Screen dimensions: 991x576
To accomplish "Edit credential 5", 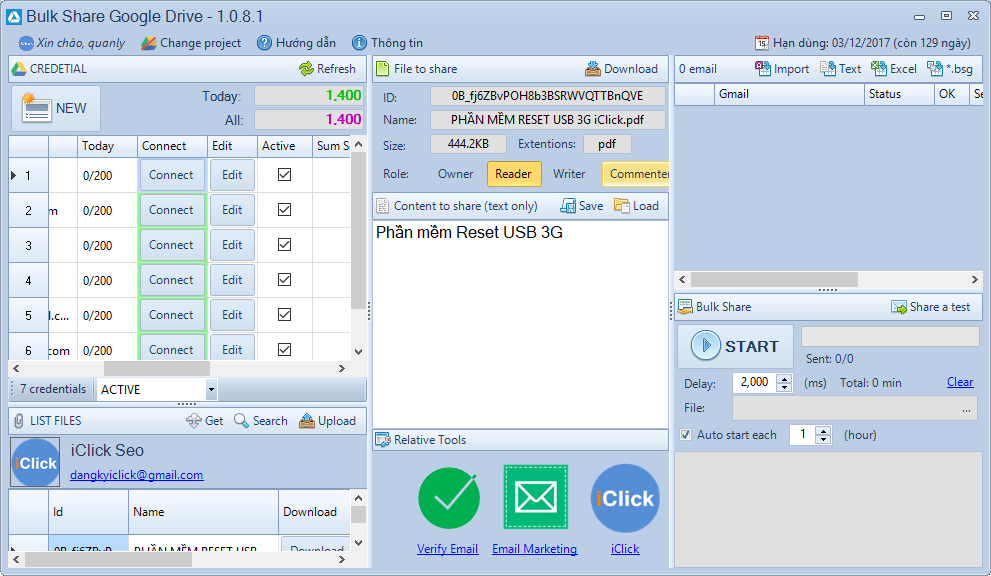I will point(232,315).
